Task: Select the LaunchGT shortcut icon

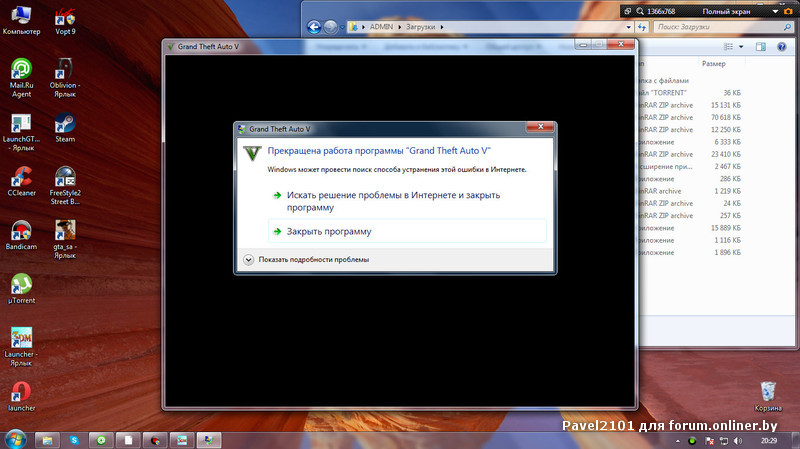Action: coord(21,132)
